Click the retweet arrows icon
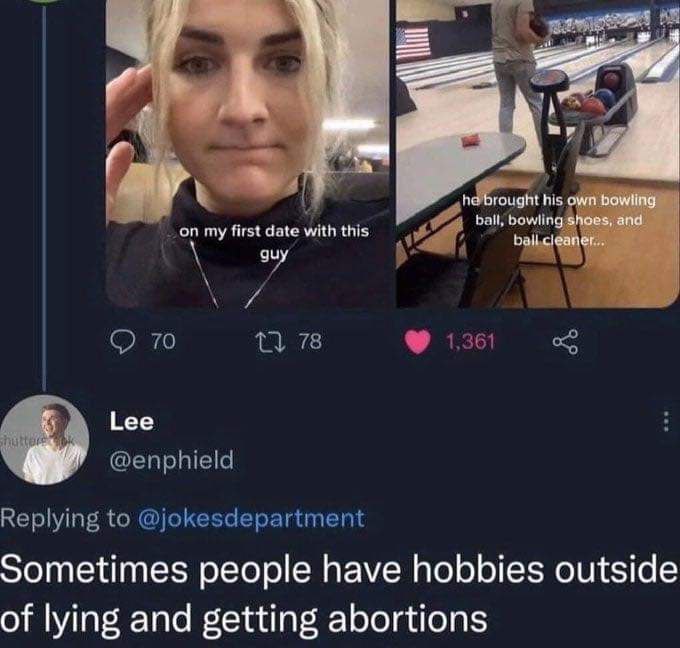 [271, 342]
